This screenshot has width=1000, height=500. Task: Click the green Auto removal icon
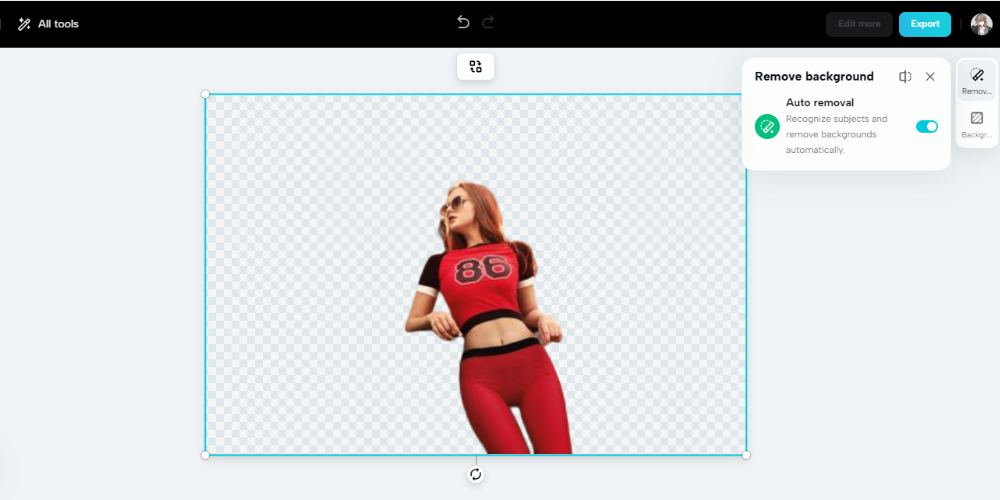point(767,126)
